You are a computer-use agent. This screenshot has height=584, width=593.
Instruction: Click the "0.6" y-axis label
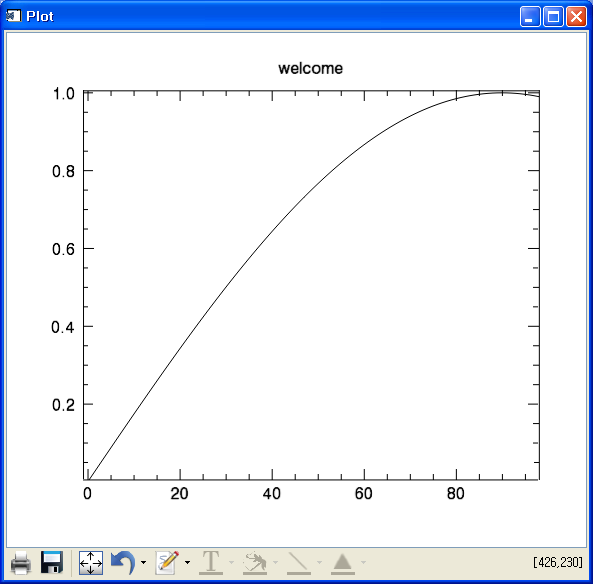click(x=64, y=249)
